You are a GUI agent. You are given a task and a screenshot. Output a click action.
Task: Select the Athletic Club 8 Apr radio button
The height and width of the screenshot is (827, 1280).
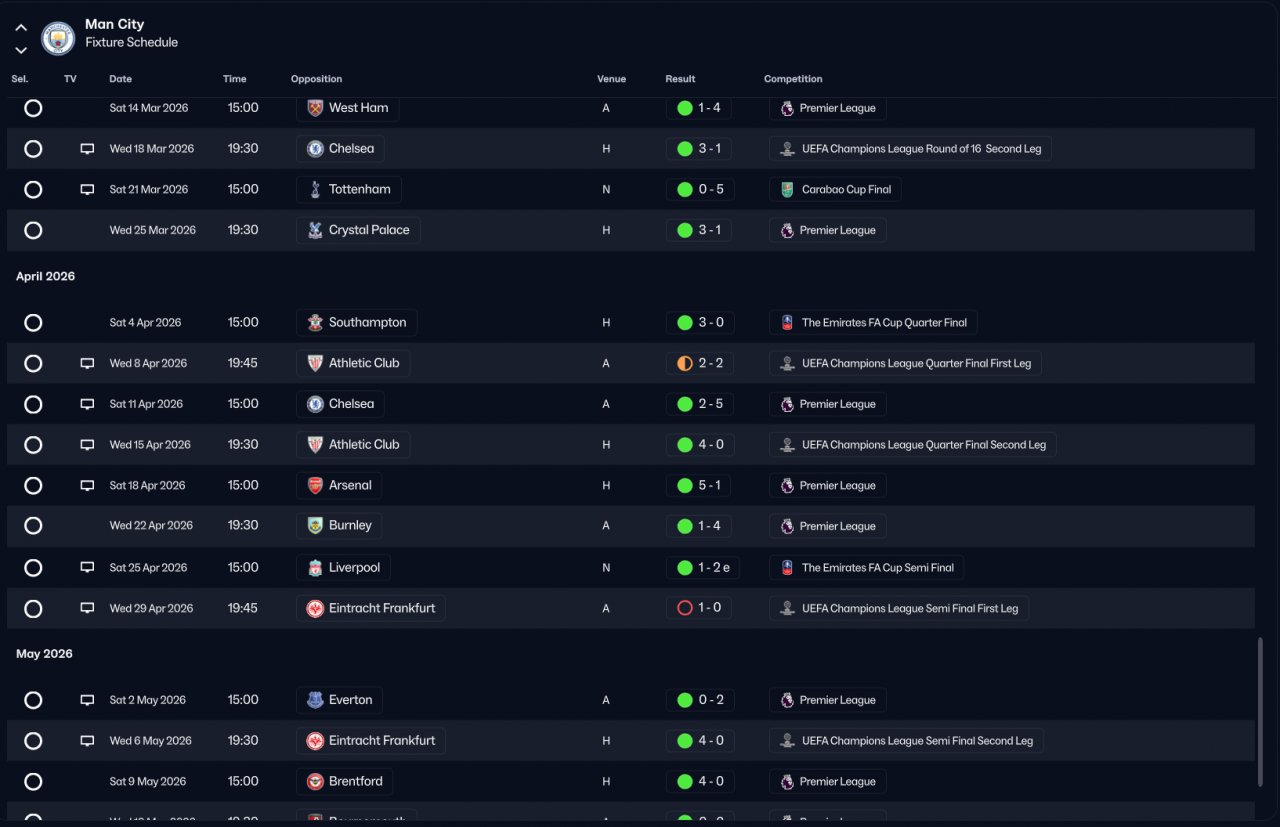(x=33, y=364)
